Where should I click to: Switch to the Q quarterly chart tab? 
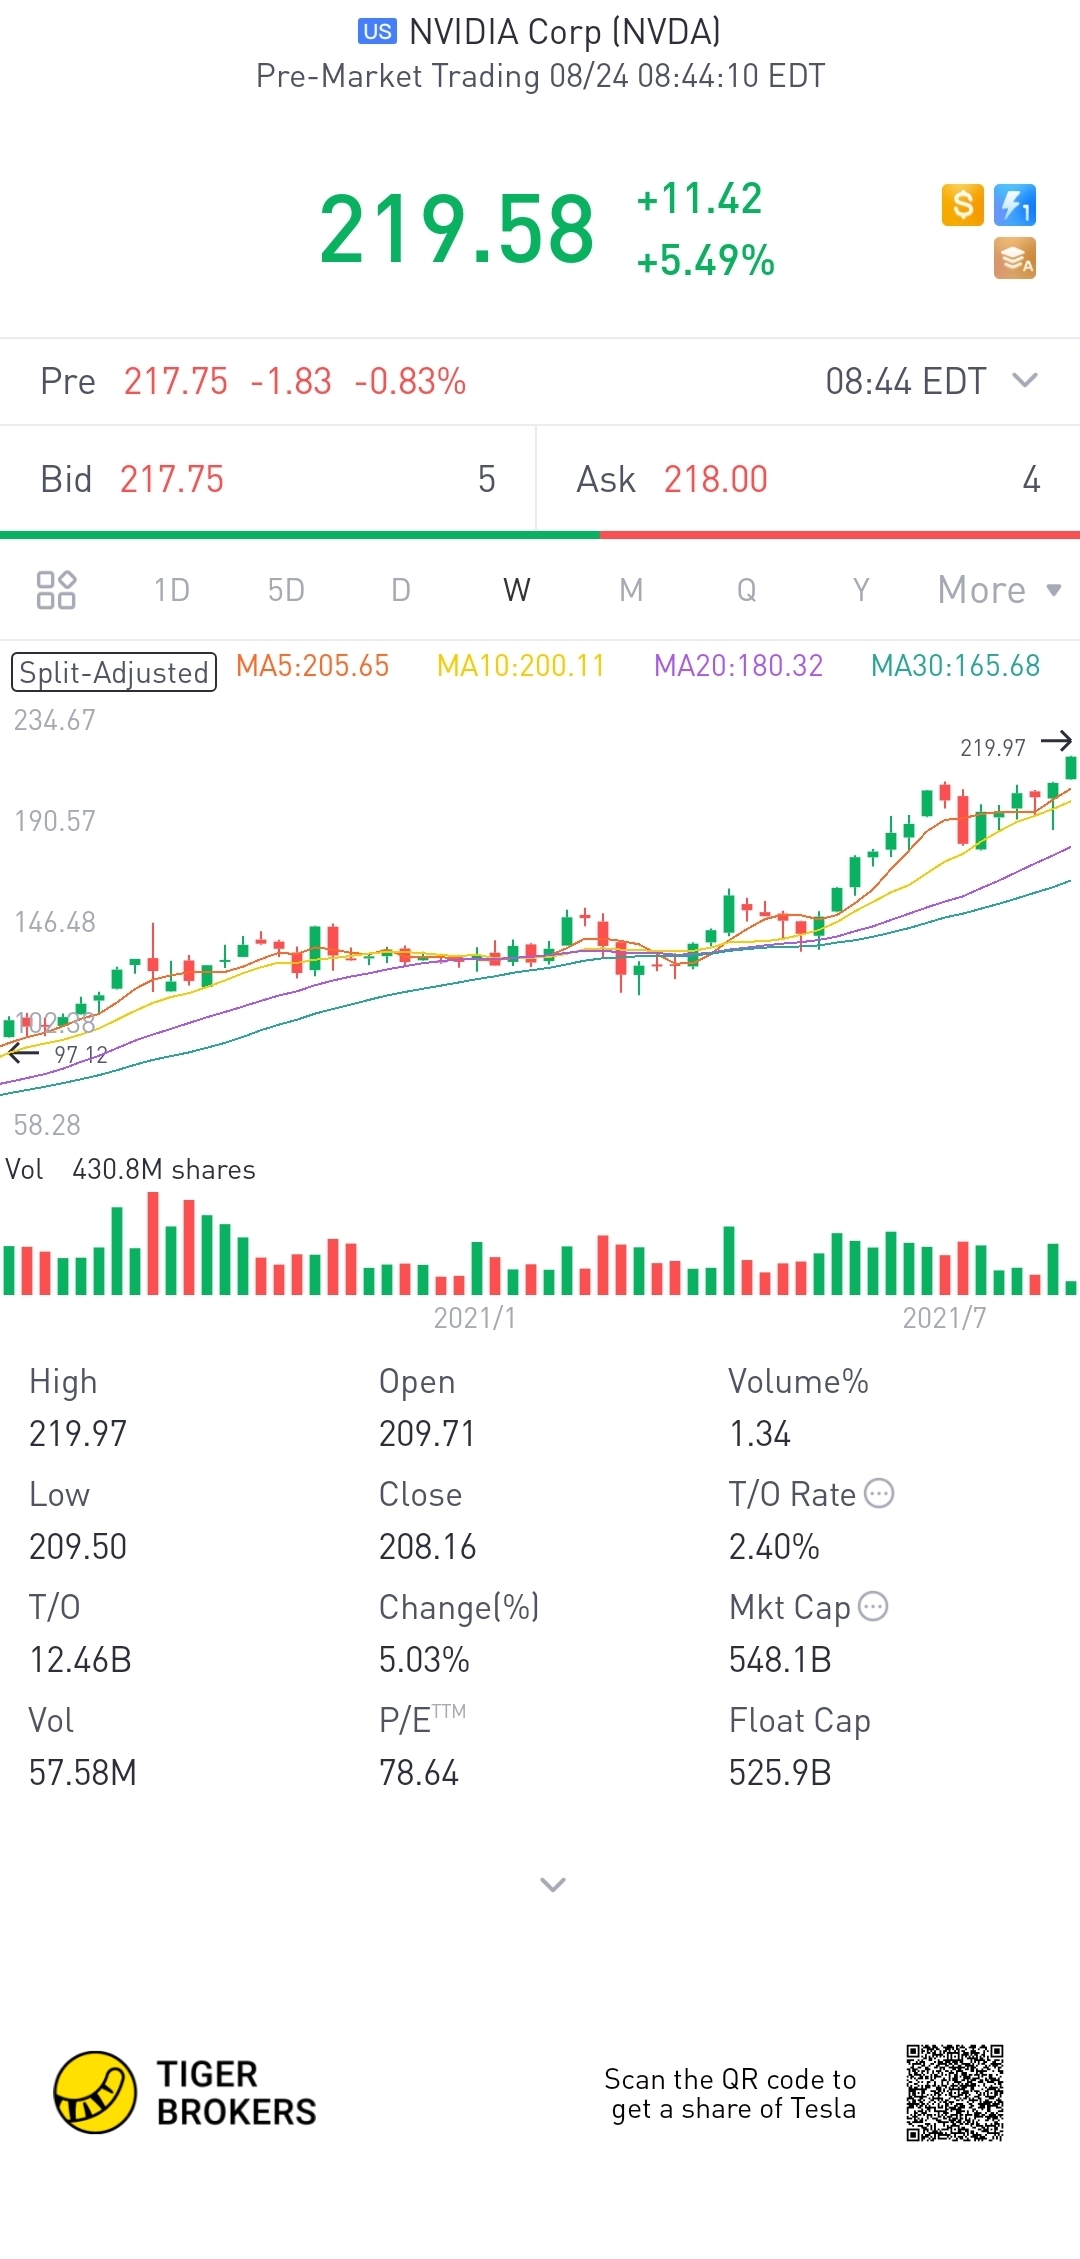click(x=746, y=590)
